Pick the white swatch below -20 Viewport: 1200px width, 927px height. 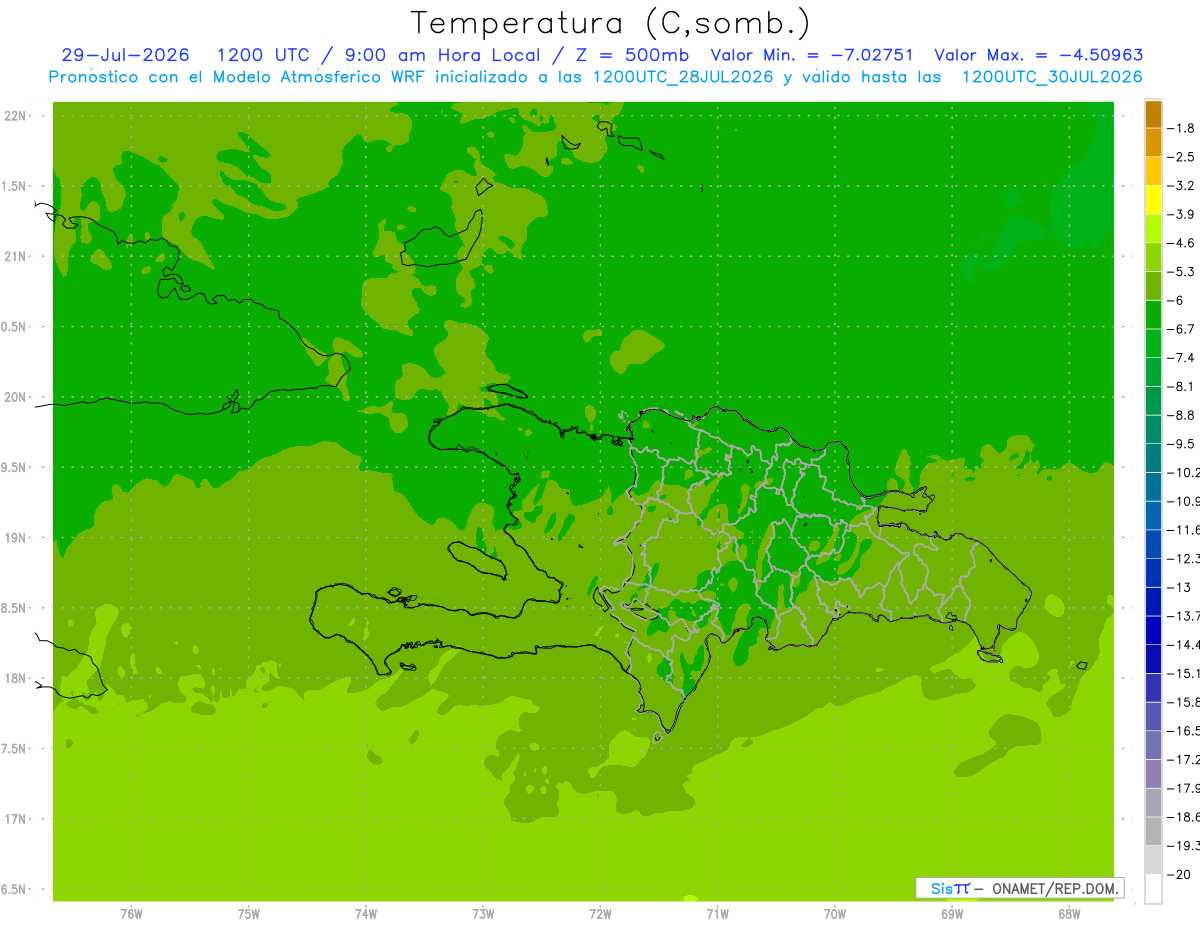[x=1153, y=889]
